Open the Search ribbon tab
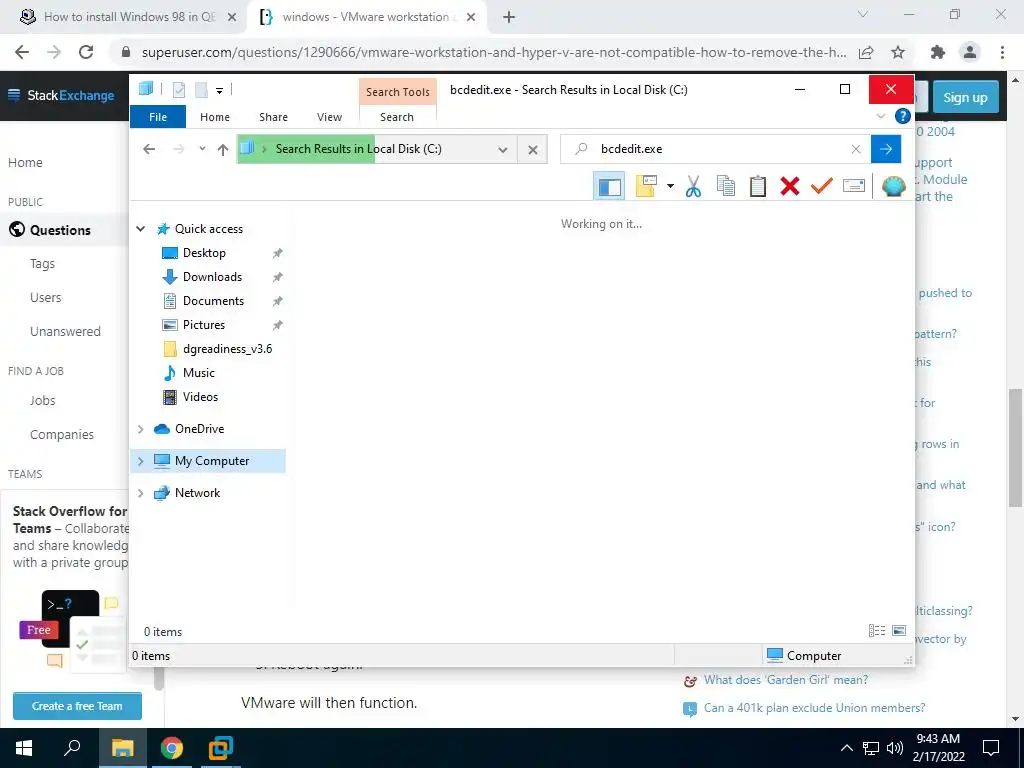1024x768 pixels. [x=397, y=117]
